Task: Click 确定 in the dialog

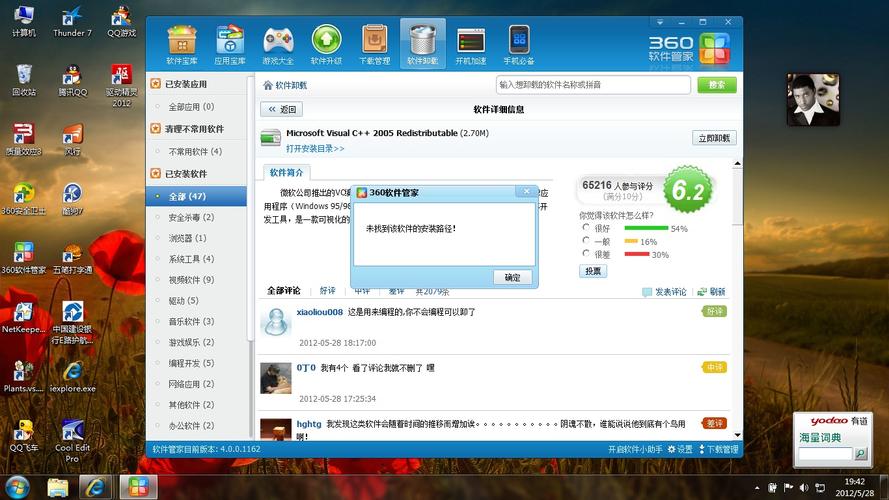Action: (512, 277)
